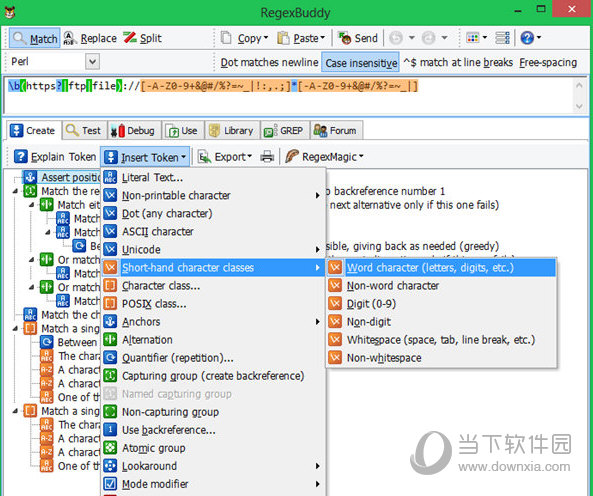Choose Literal Text... menu item
This screenshot has width=593, height=496.
pyautogui.click(x=213, y=177)
